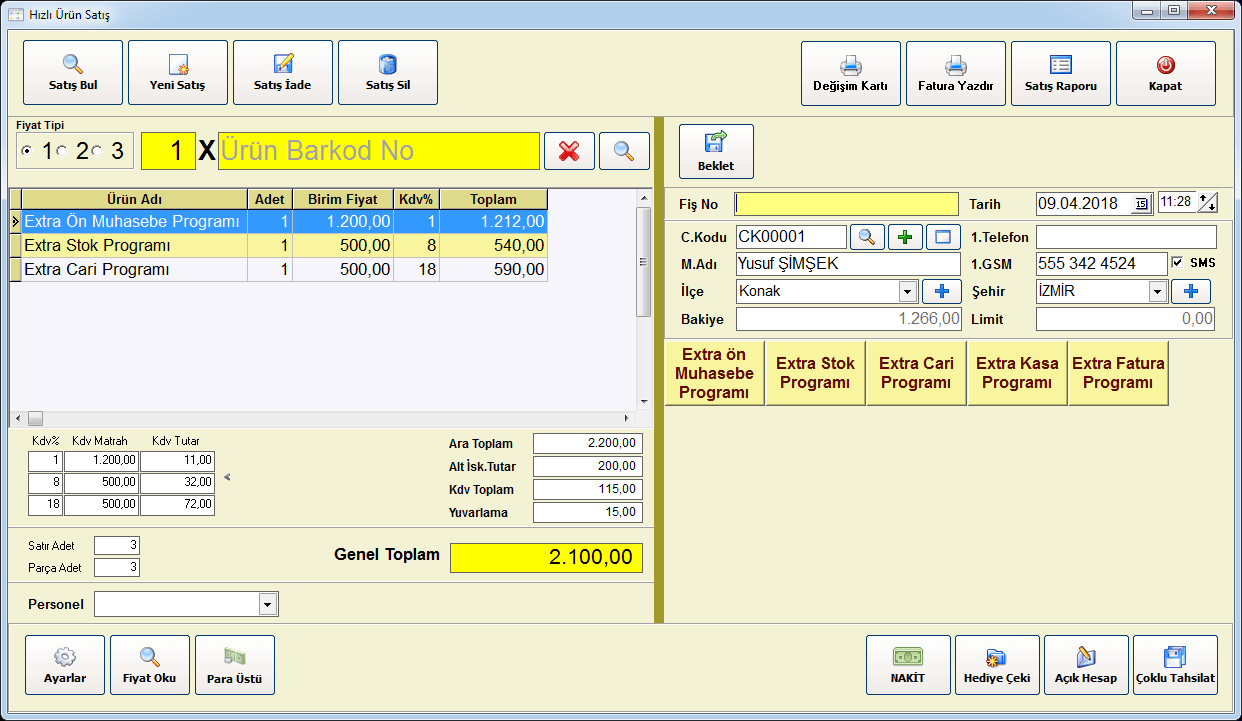Open Çoklu Tahsilat multi-payment

pos(1175,665)
